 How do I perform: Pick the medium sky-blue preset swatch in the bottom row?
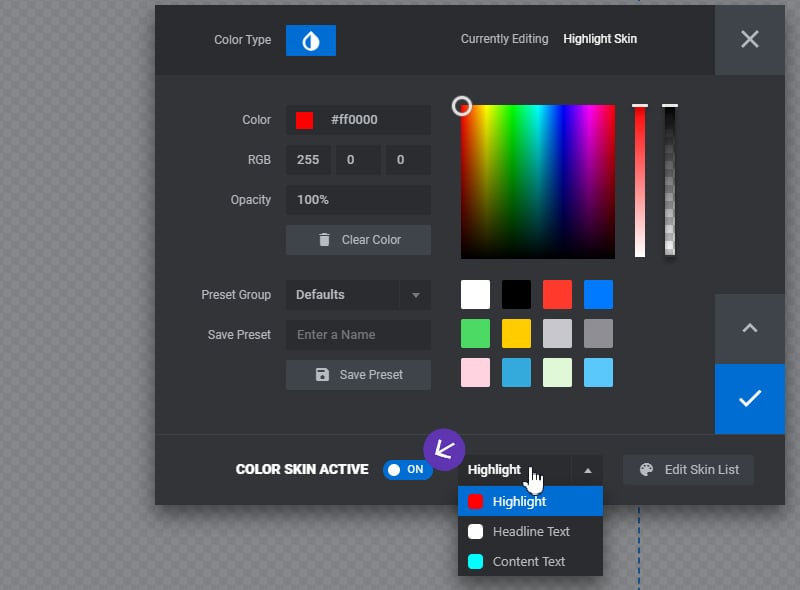516,373
